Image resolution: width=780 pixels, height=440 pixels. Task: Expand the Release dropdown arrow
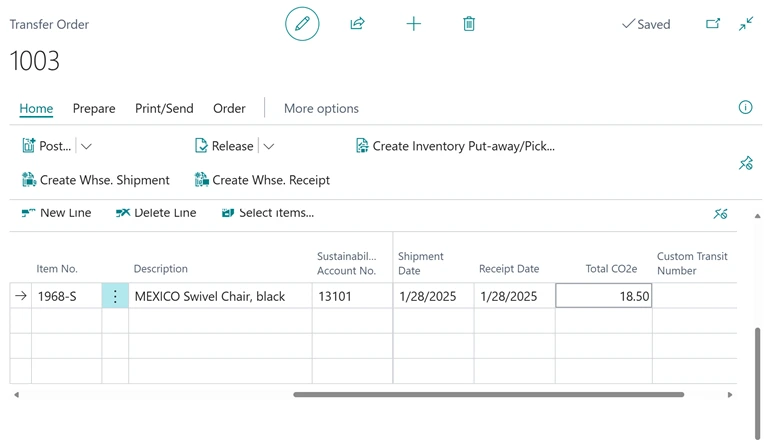[x=268, y=146]
